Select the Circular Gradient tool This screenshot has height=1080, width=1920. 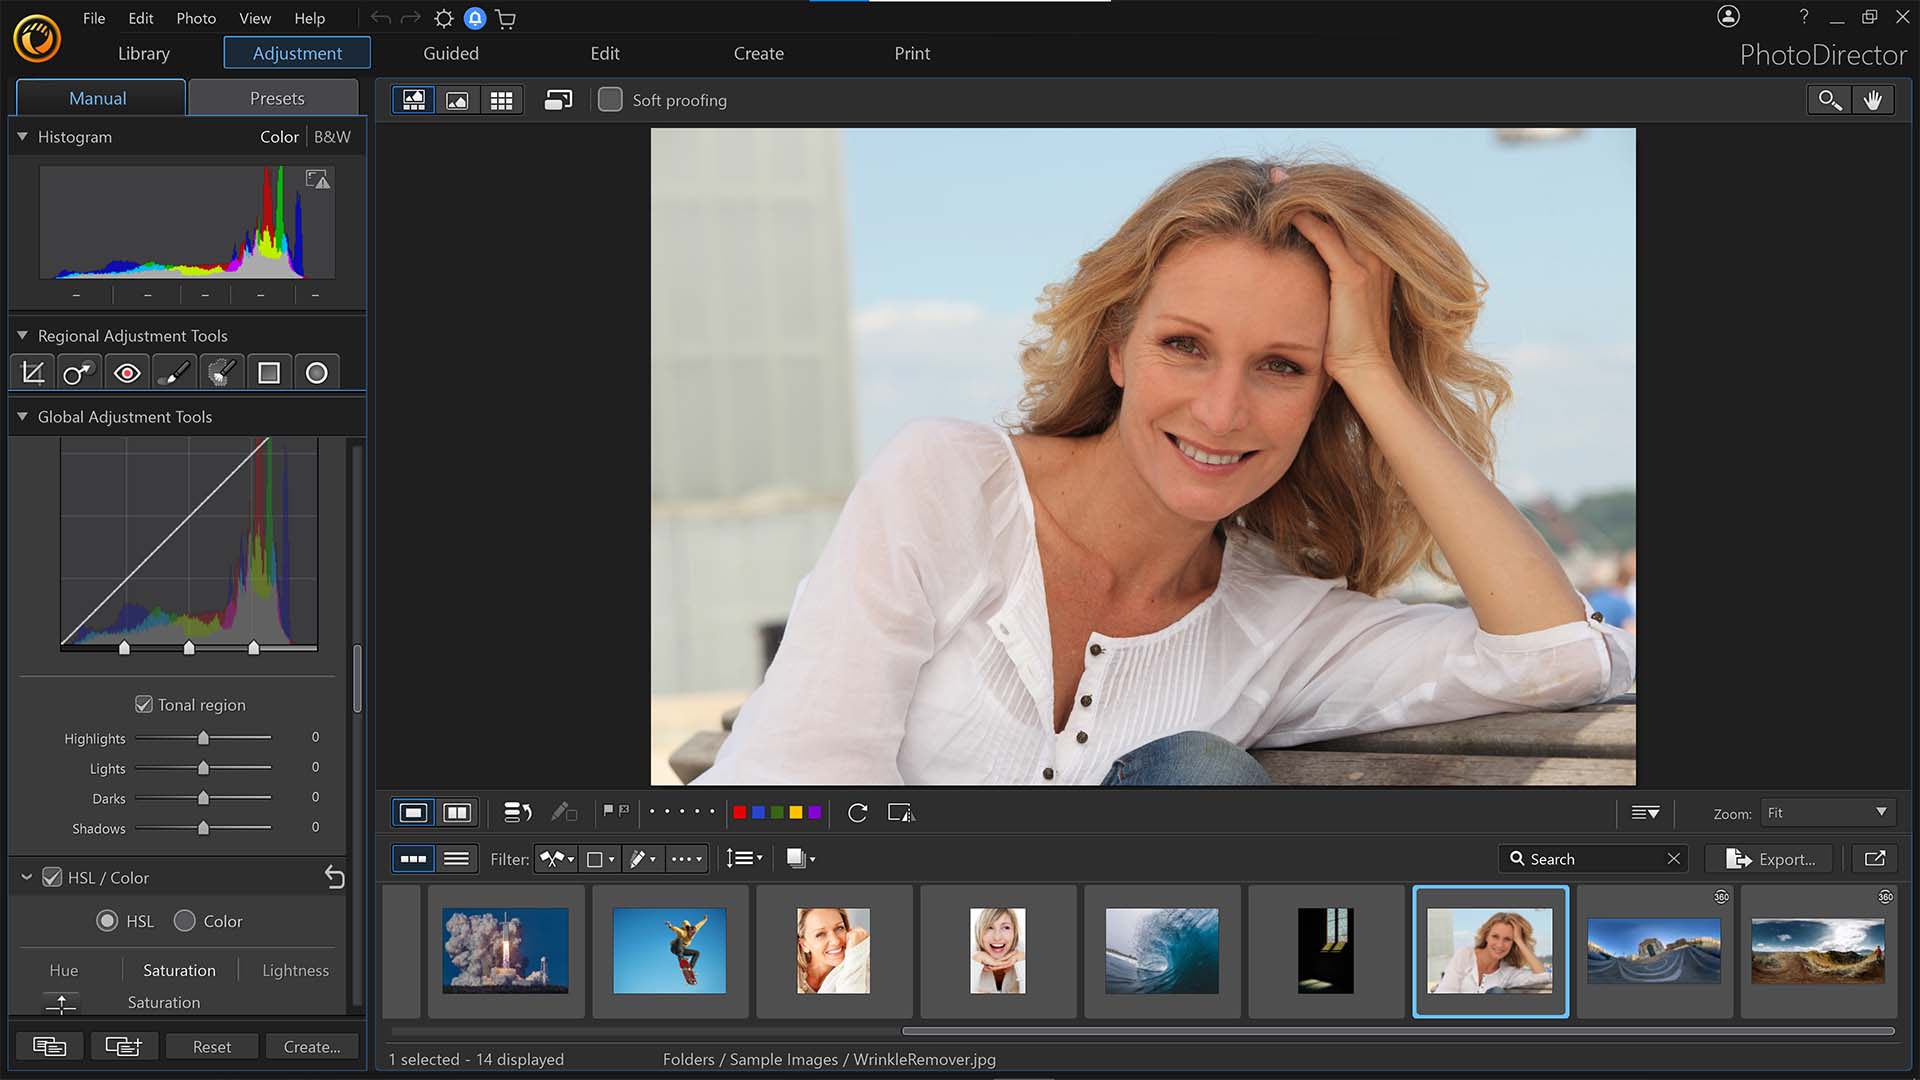tap(315, 372)
